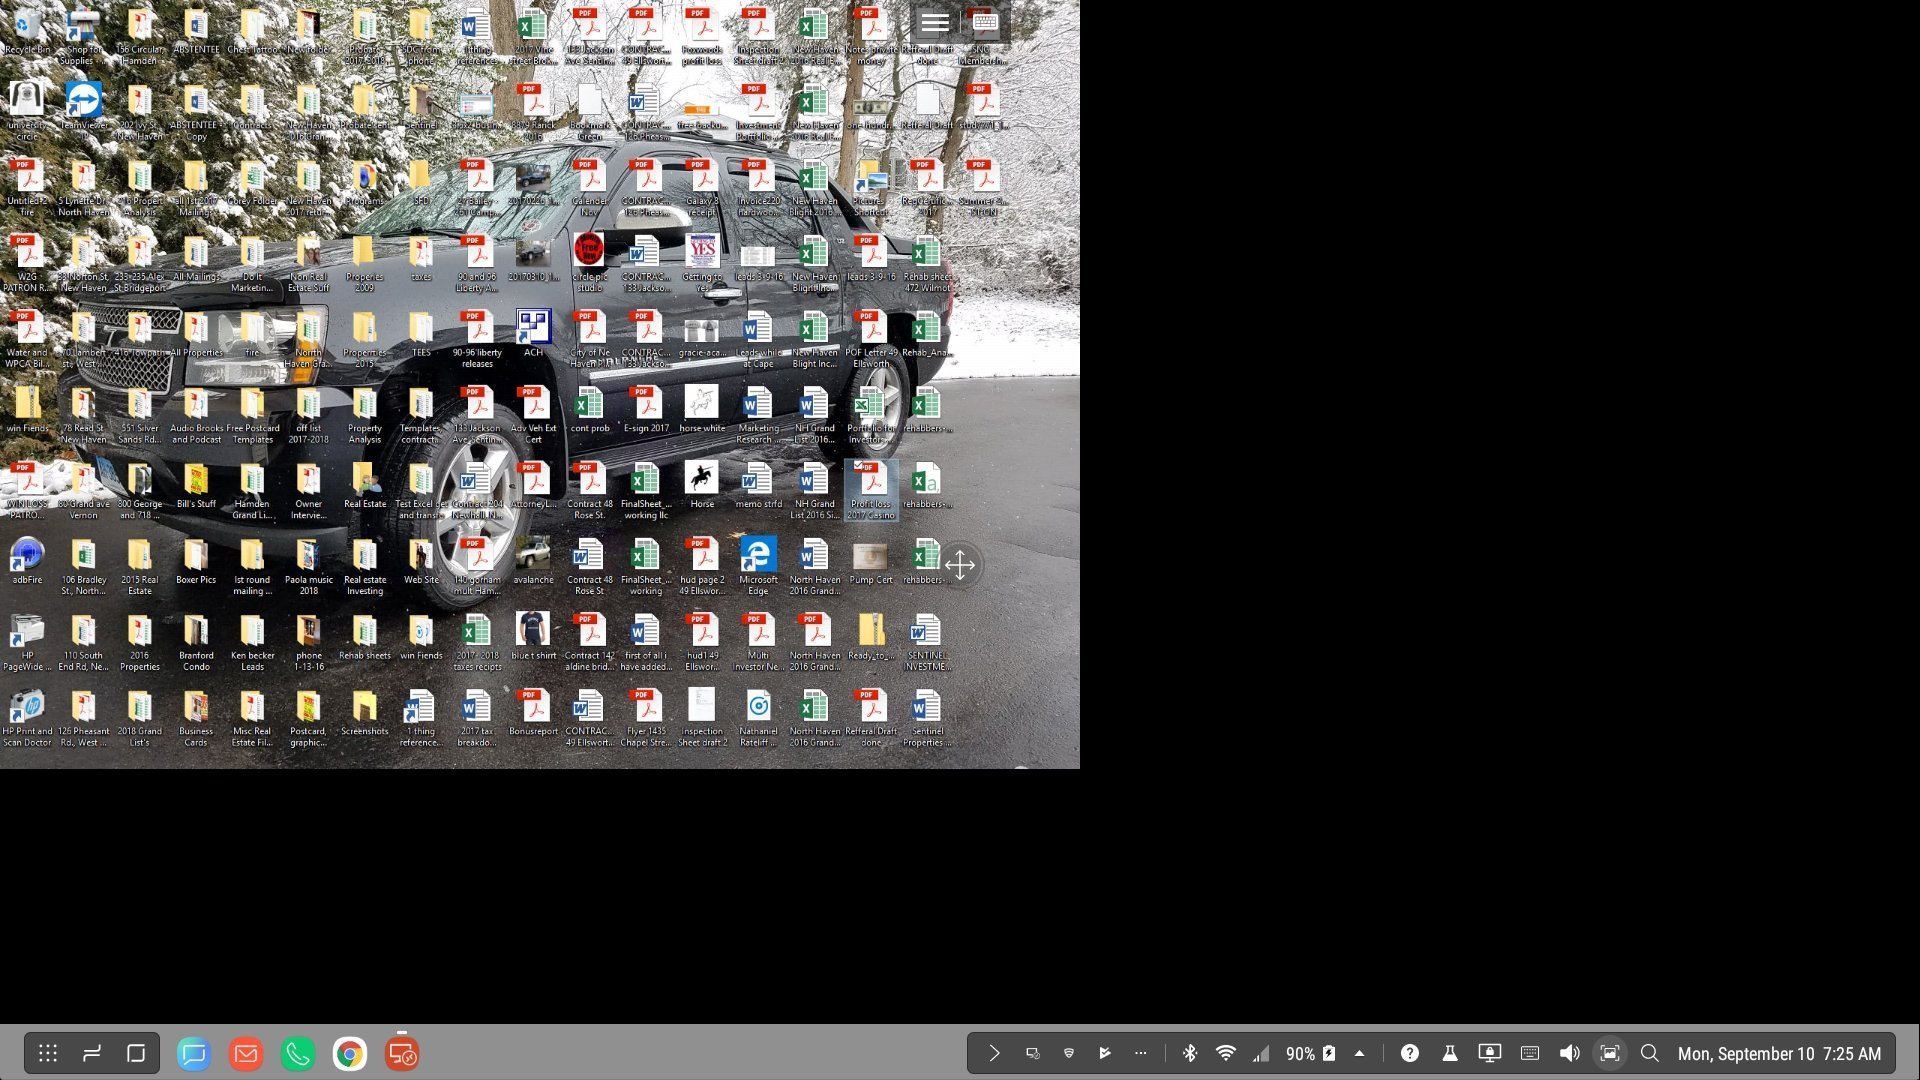Select the TeamViewer desktop shortcut

click(84, 107)
